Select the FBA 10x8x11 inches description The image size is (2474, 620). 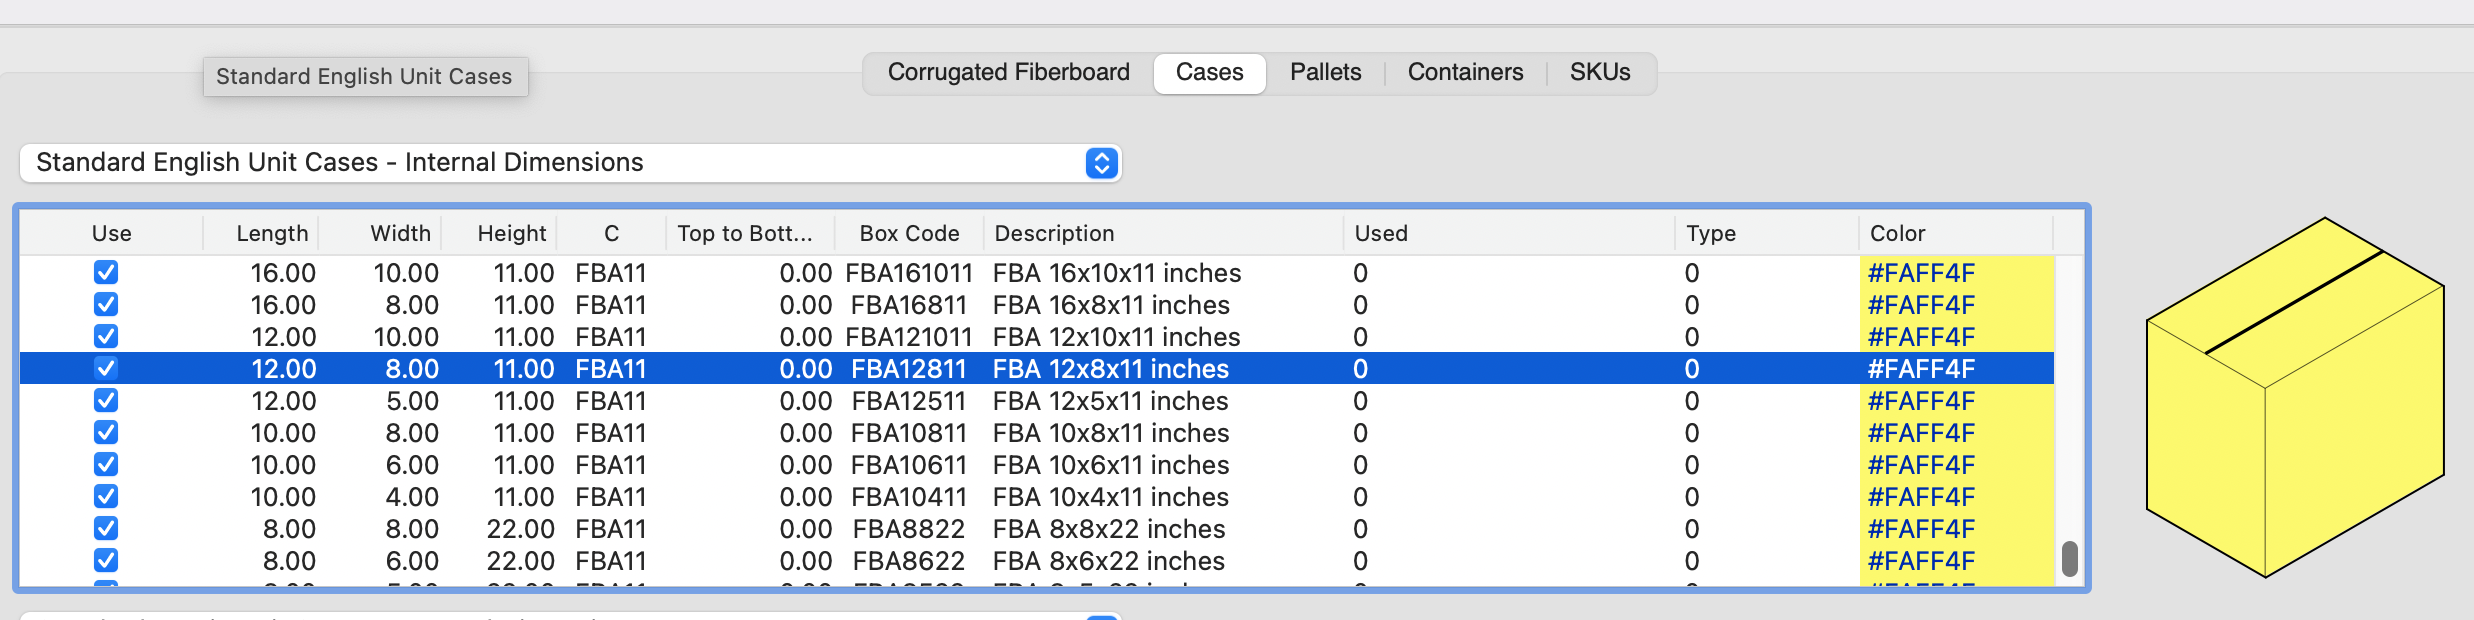point(1111,433)
